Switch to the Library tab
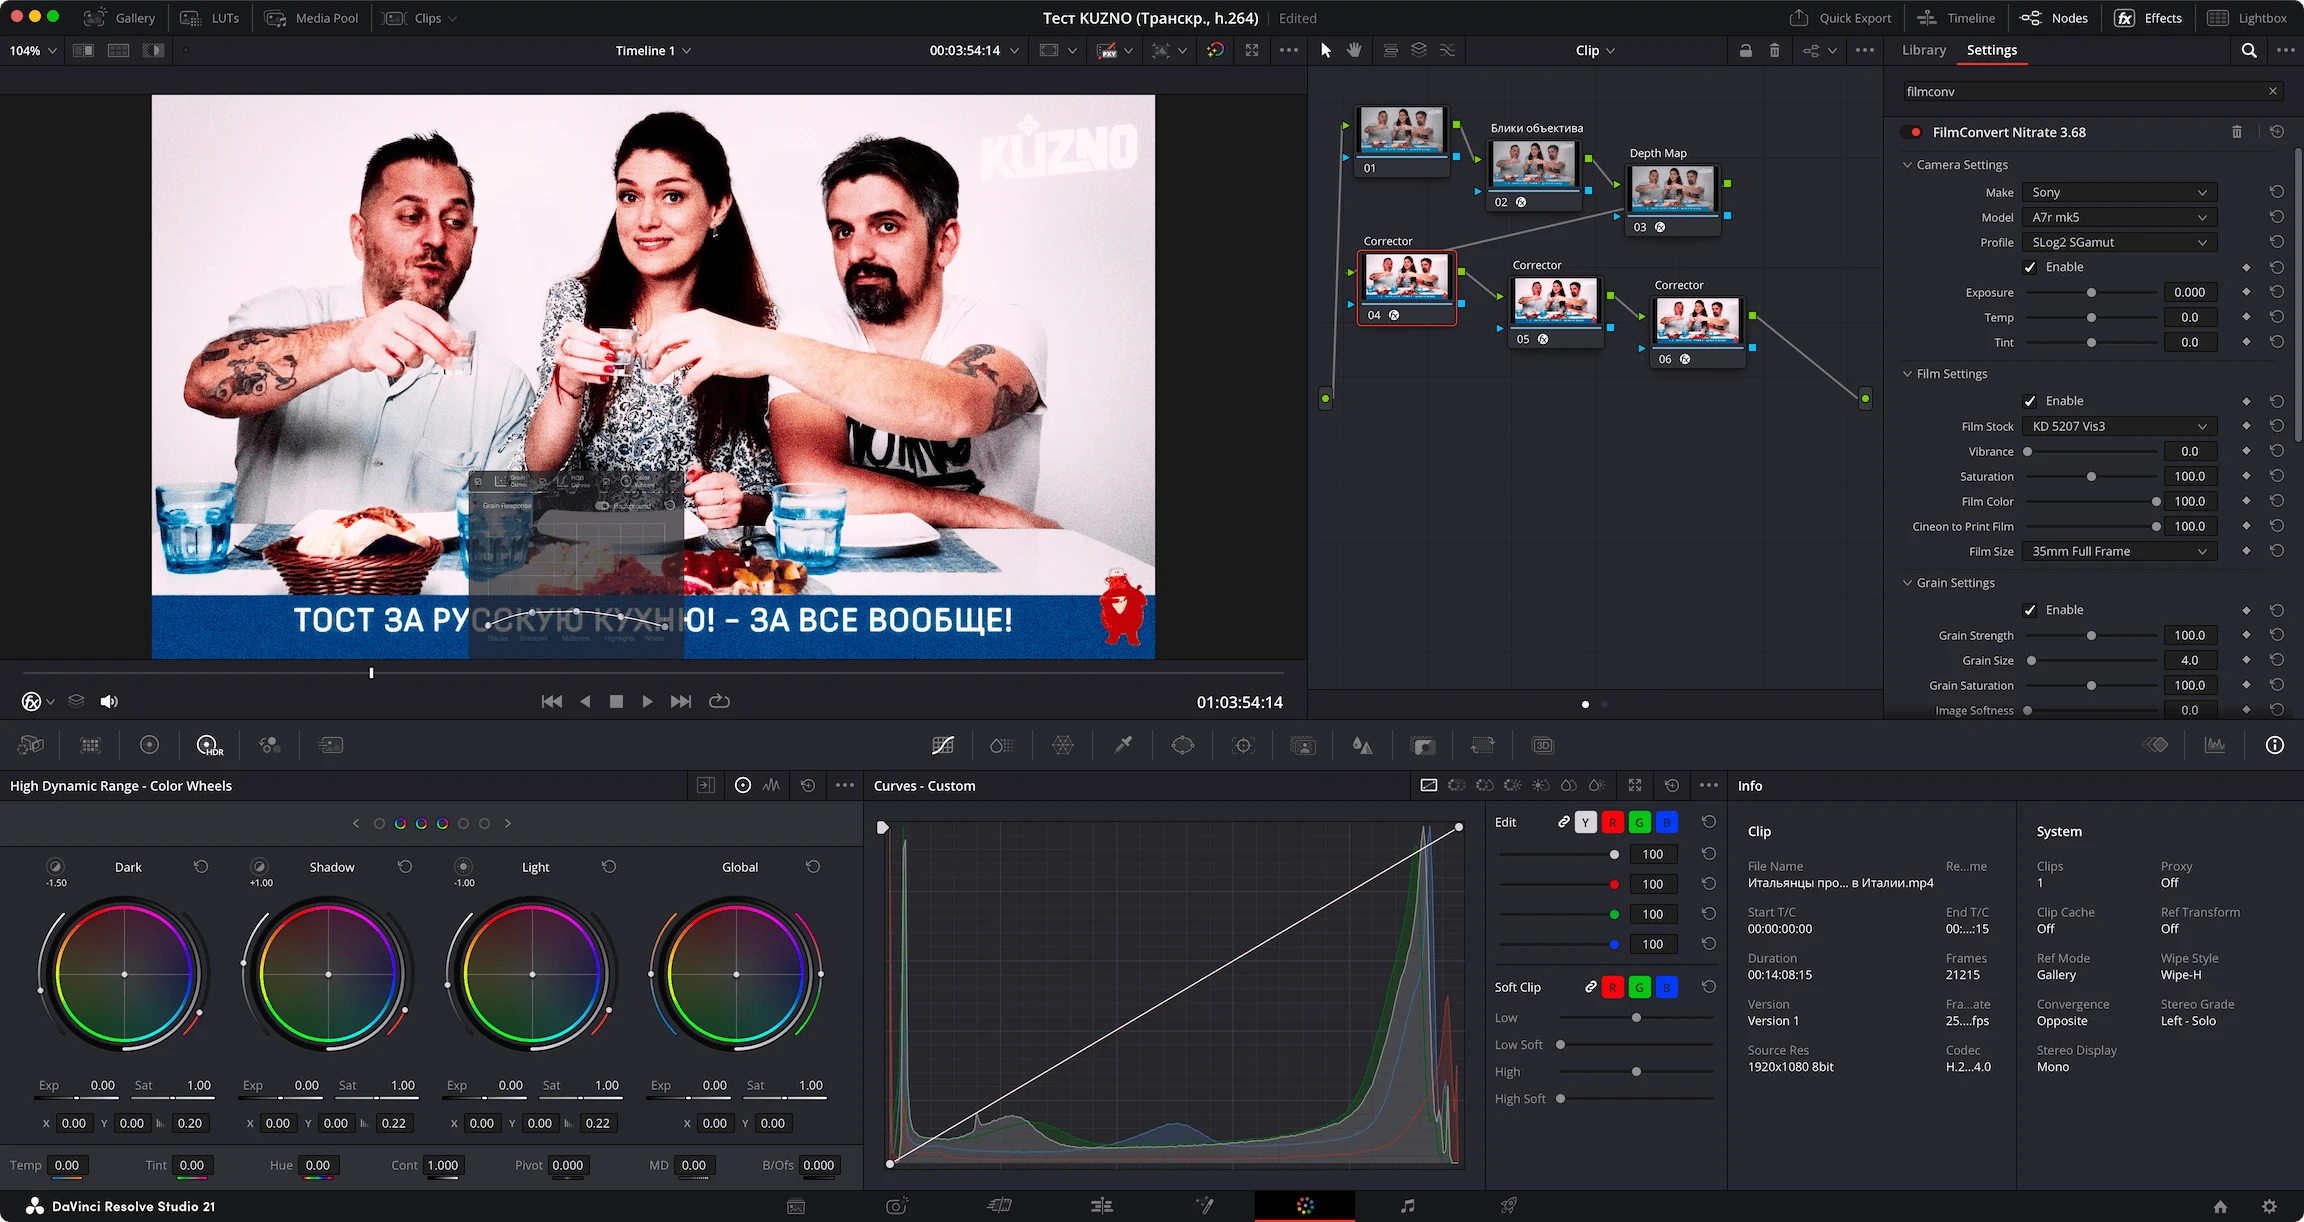Screen dimensions: 2304x1222 coord(1923,50)
